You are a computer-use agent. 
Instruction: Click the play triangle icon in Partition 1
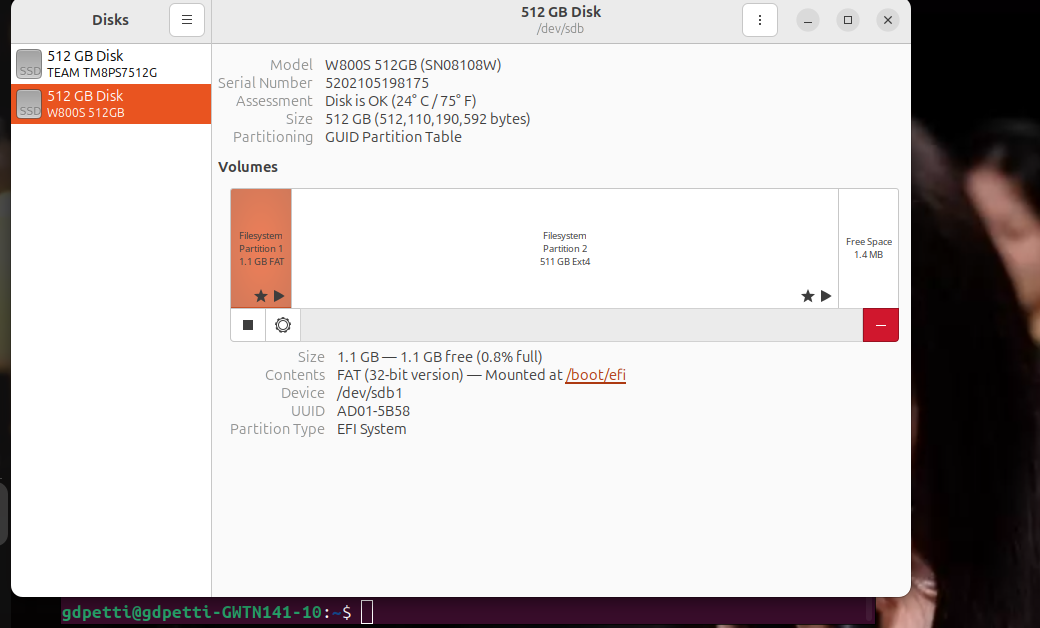coord(279,296)
